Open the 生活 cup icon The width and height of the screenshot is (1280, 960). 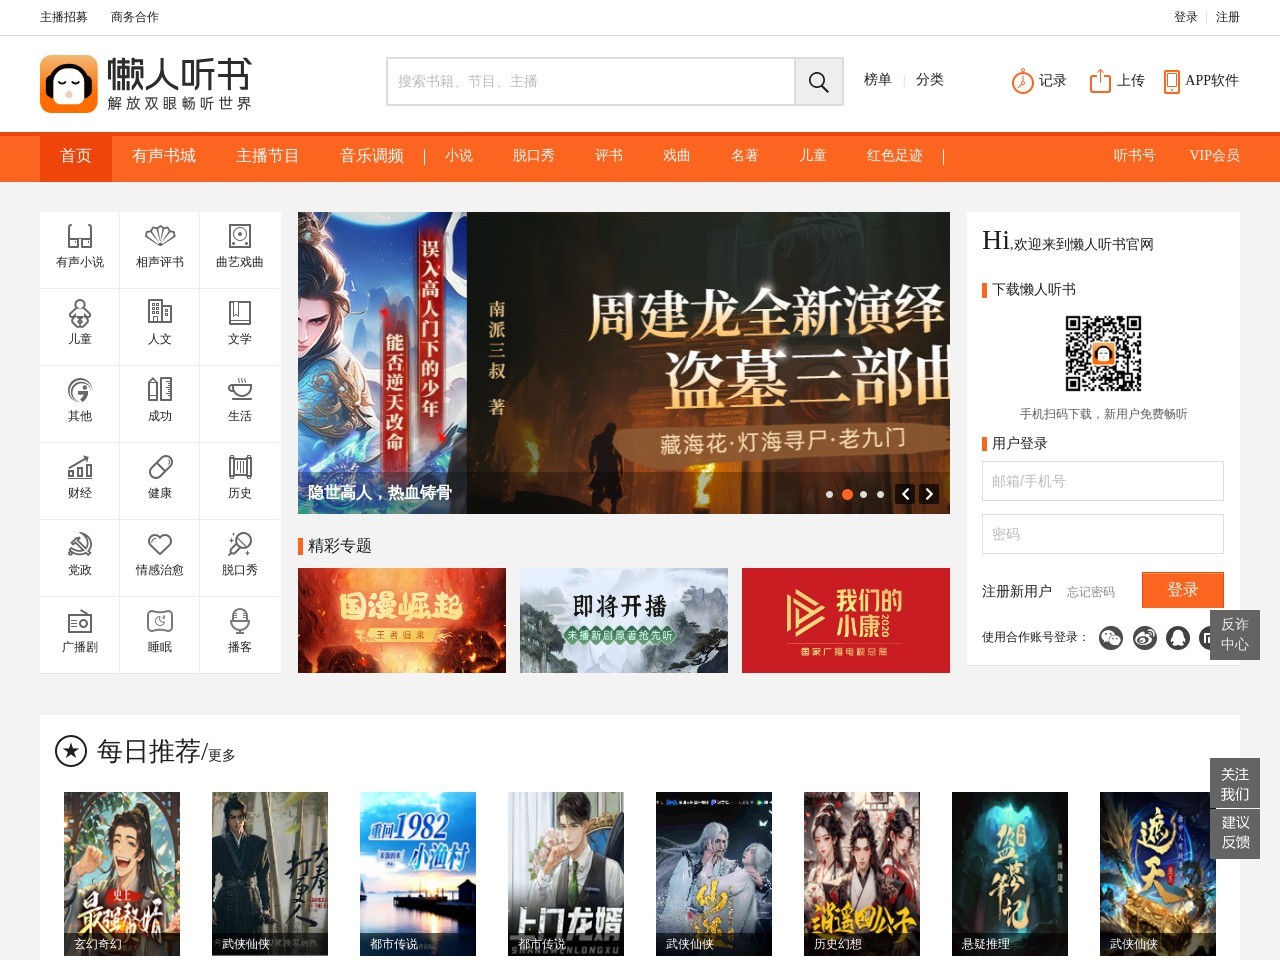click(240, 389)
